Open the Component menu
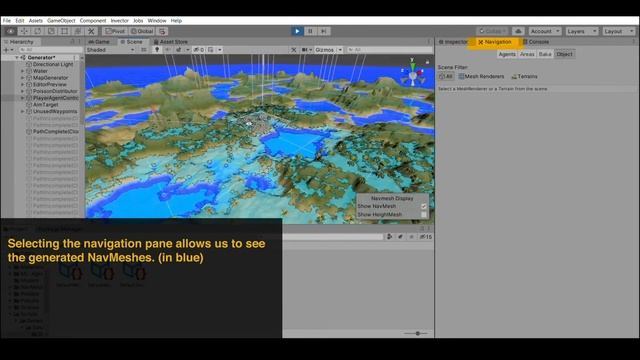Viewport: 640px width, 360px height. click(93, 20)
